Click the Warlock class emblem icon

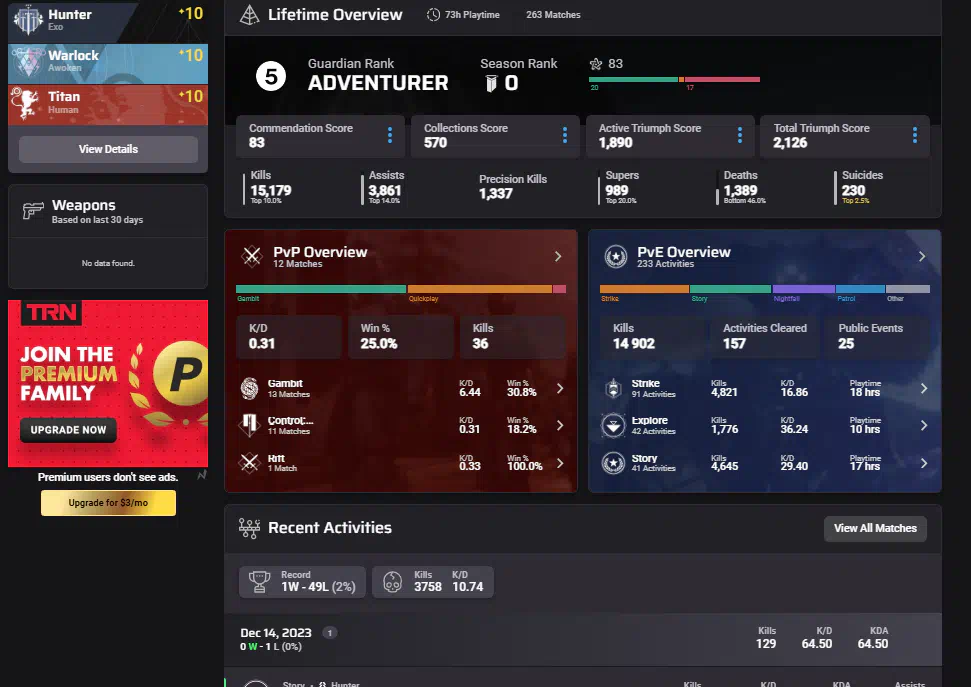(29, 62)
